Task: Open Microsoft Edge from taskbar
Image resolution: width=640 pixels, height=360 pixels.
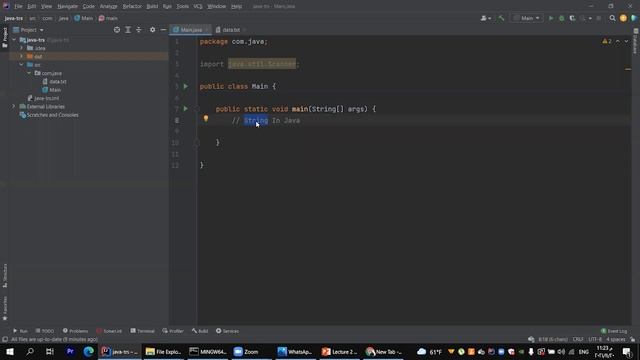Action: coord(89,351)
